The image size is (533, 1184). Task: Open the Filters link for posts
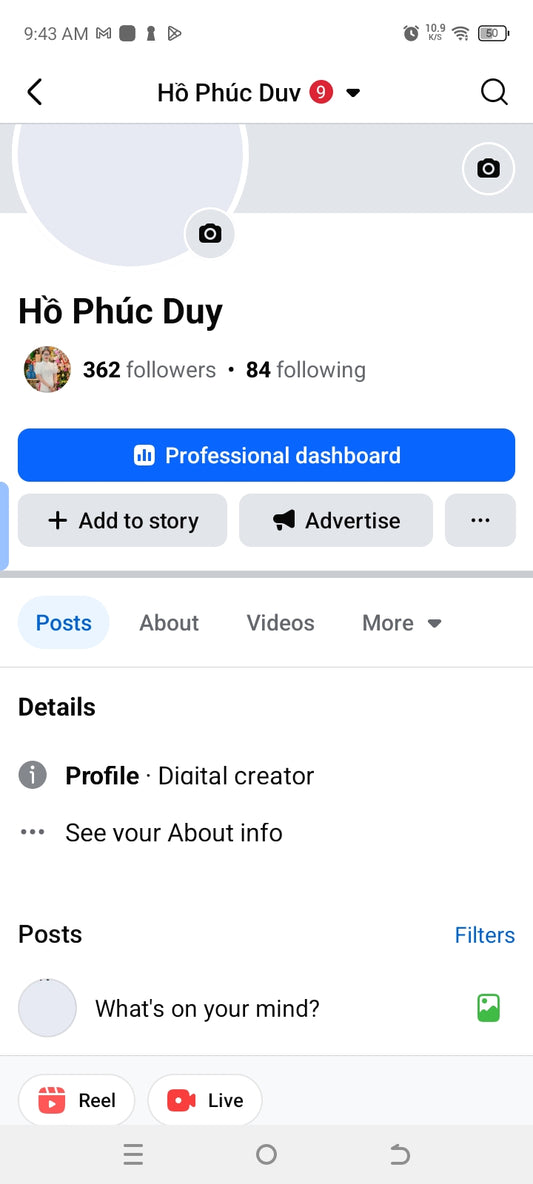[485, 936]
